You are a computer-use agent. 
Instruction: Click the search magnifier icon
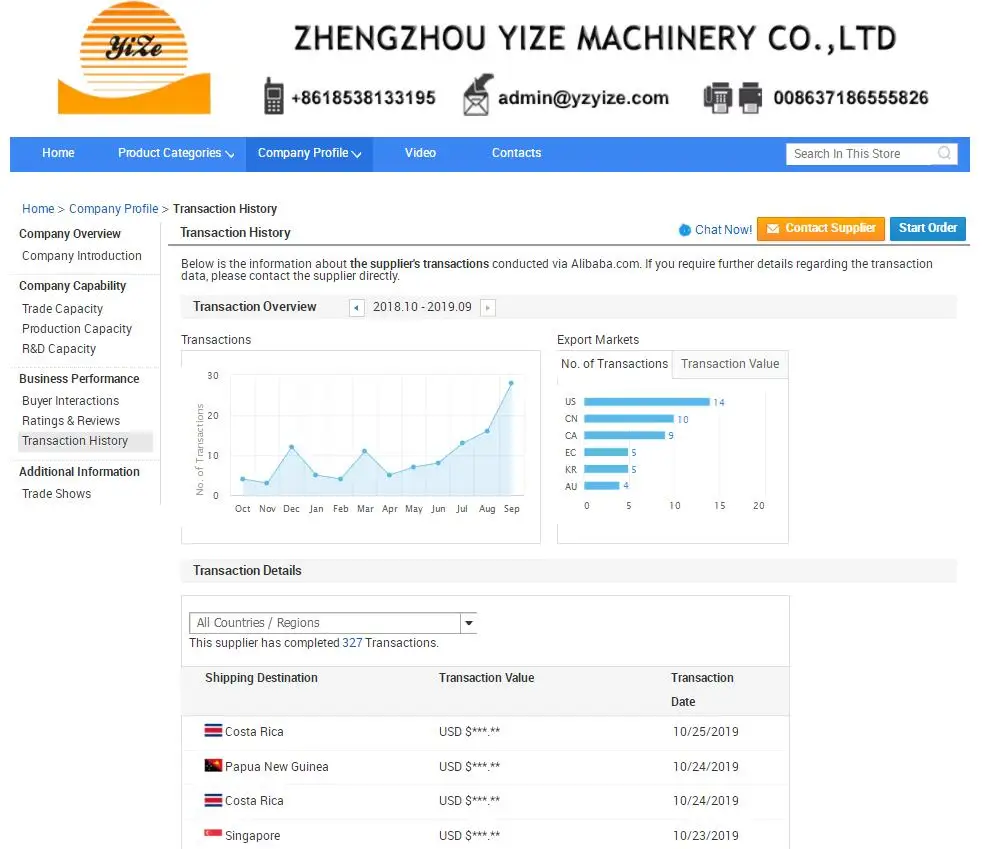tap(944, 154)
